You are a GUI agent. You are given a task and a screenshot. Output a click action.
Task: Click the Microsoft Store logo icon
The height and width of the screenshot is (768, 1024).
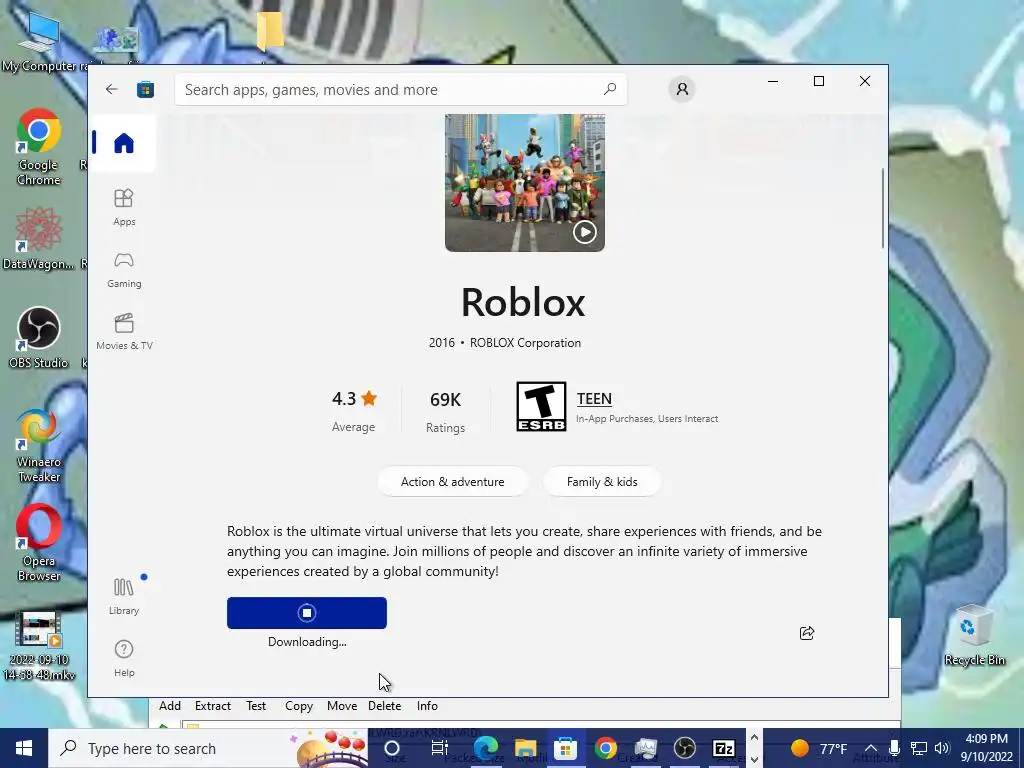tap(145, 89)
